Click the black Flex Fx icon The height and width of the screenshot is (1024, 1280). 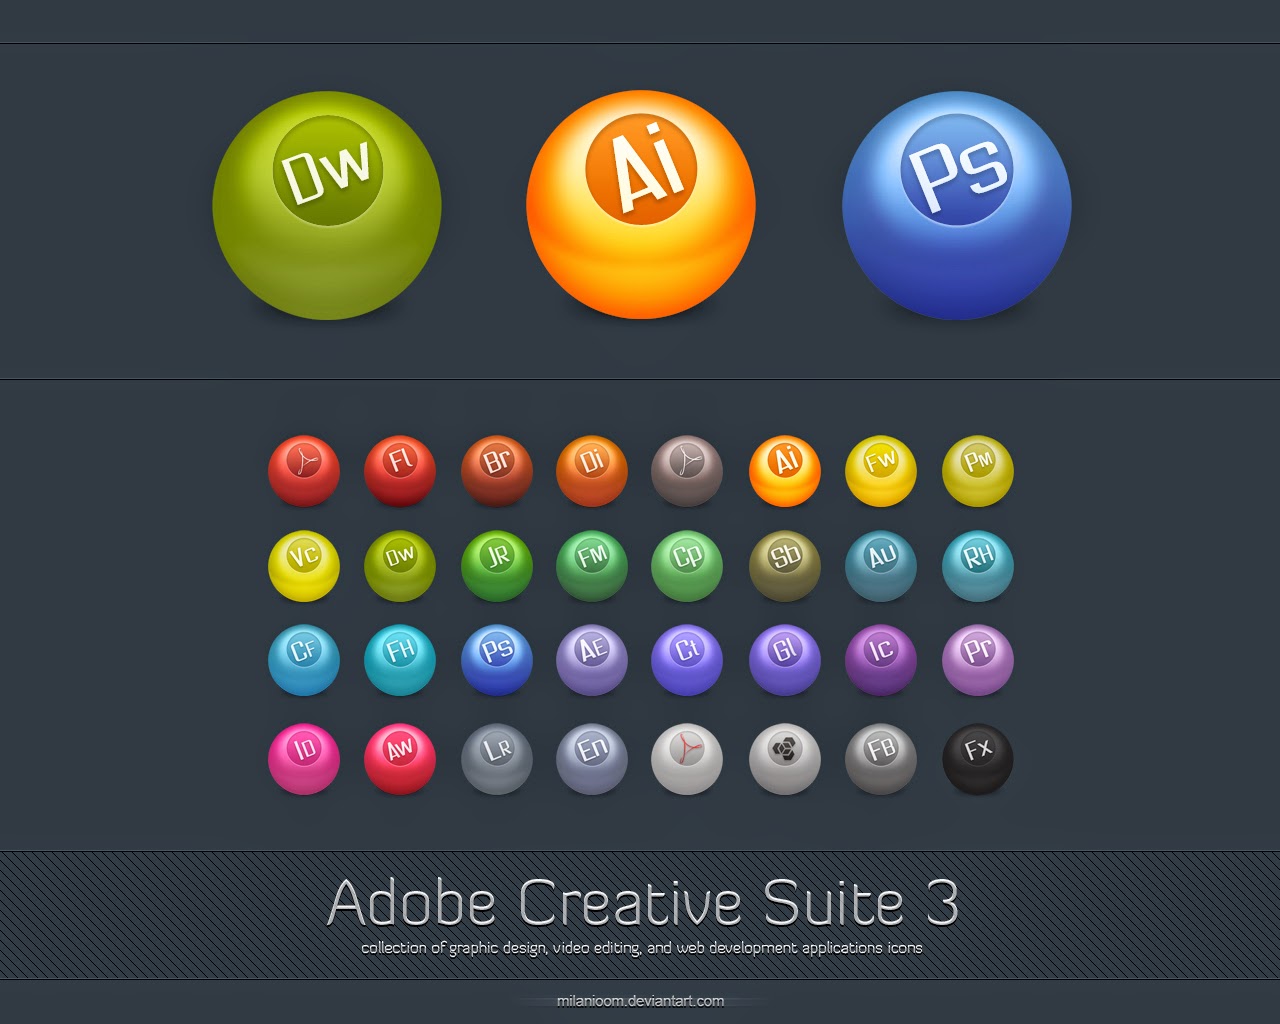pos(978,758)
